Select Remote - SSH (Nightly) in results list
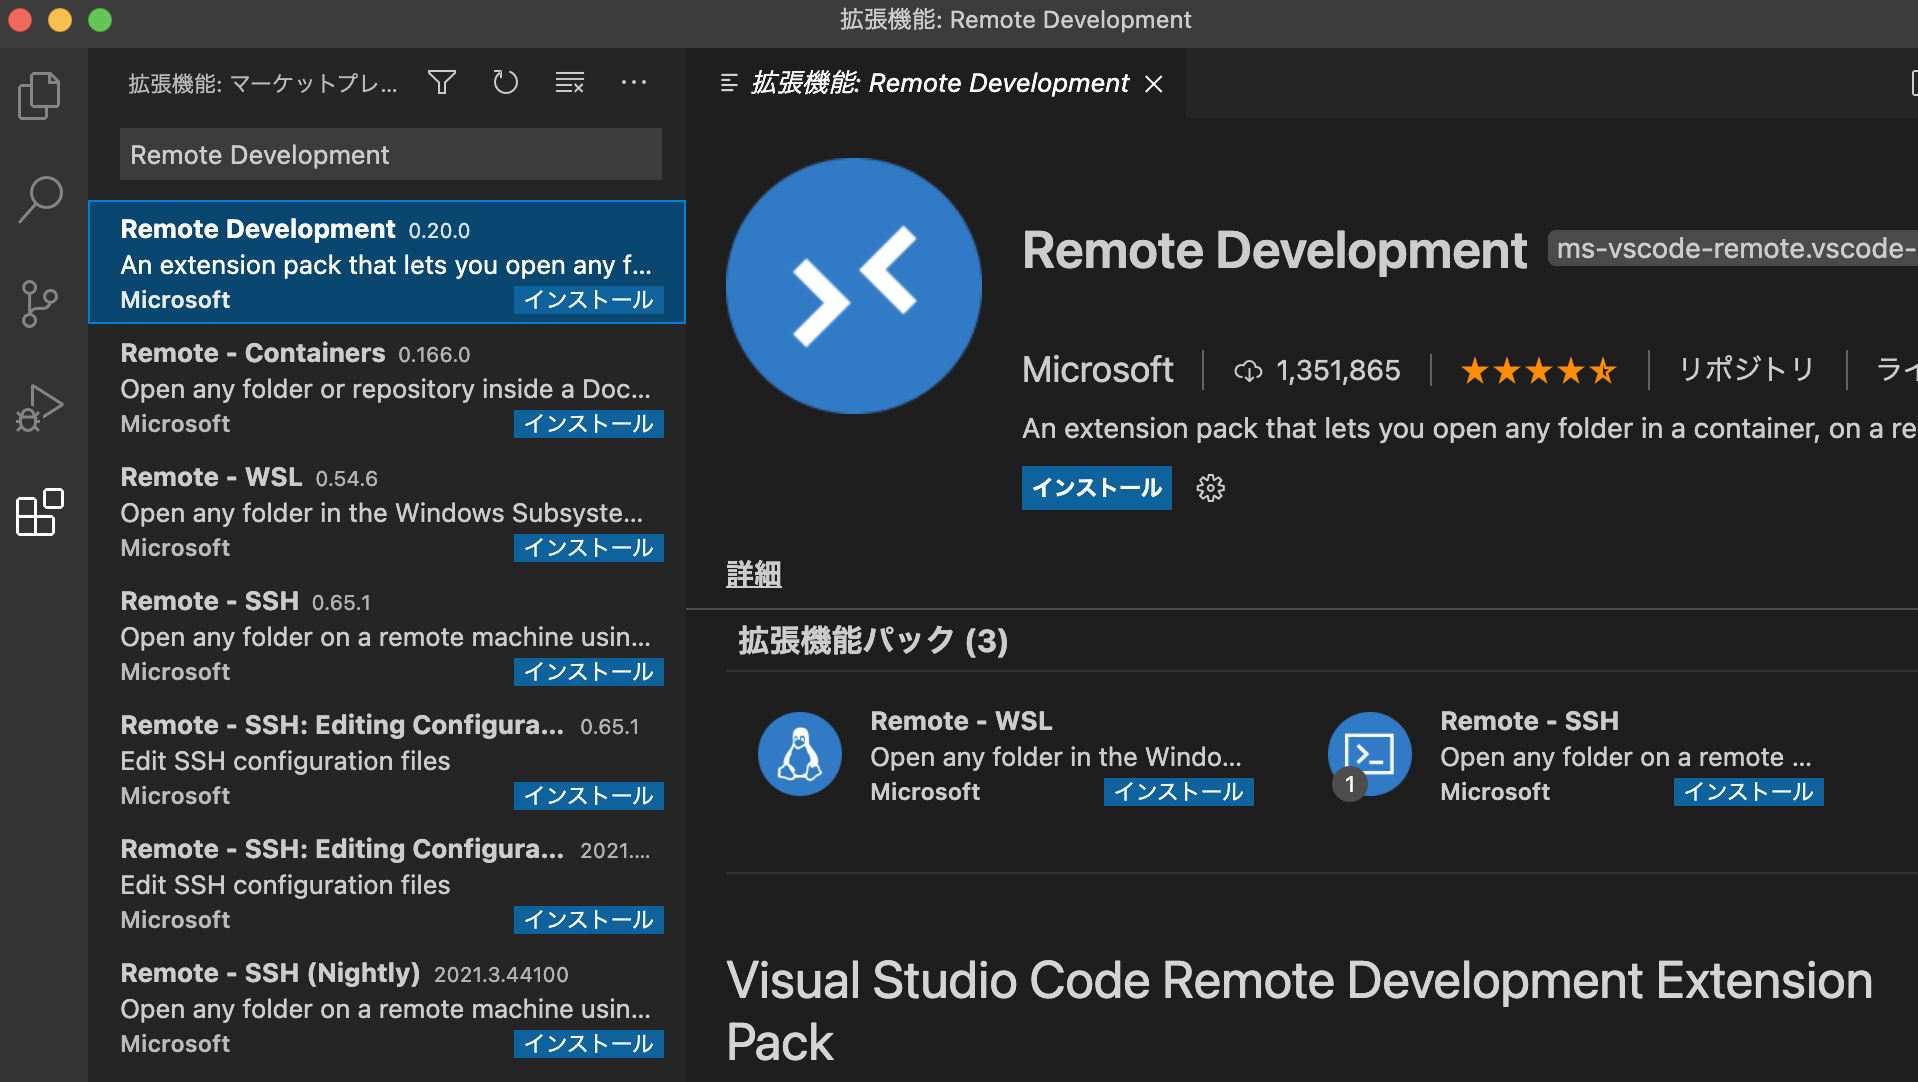This screenshot has width=1918, height=1082. [386, 1007]
